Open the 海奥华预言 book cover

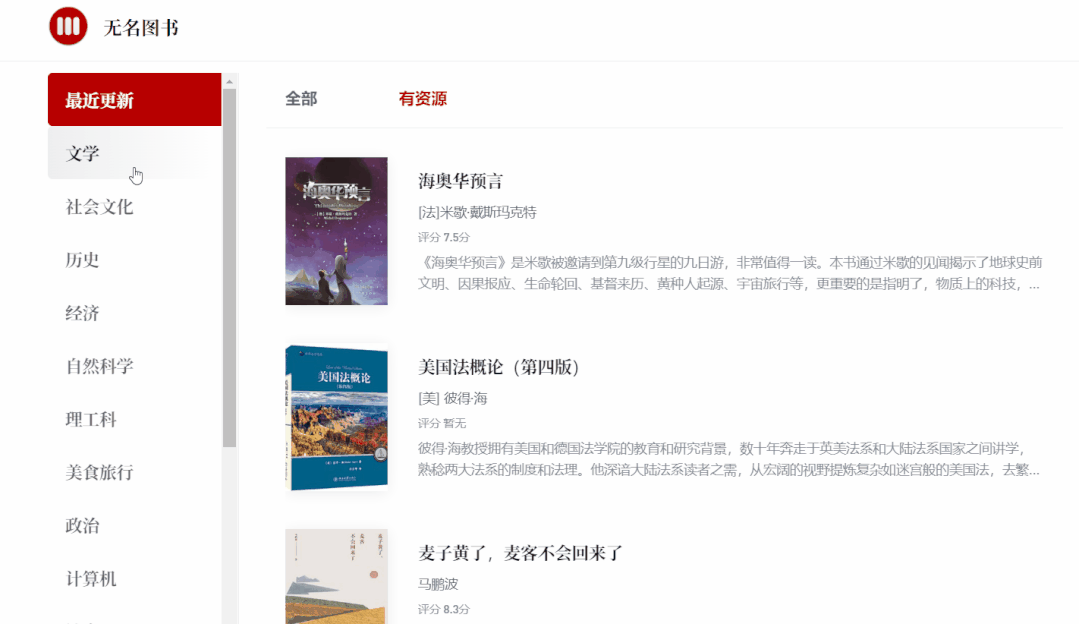[x=336, y=231]
